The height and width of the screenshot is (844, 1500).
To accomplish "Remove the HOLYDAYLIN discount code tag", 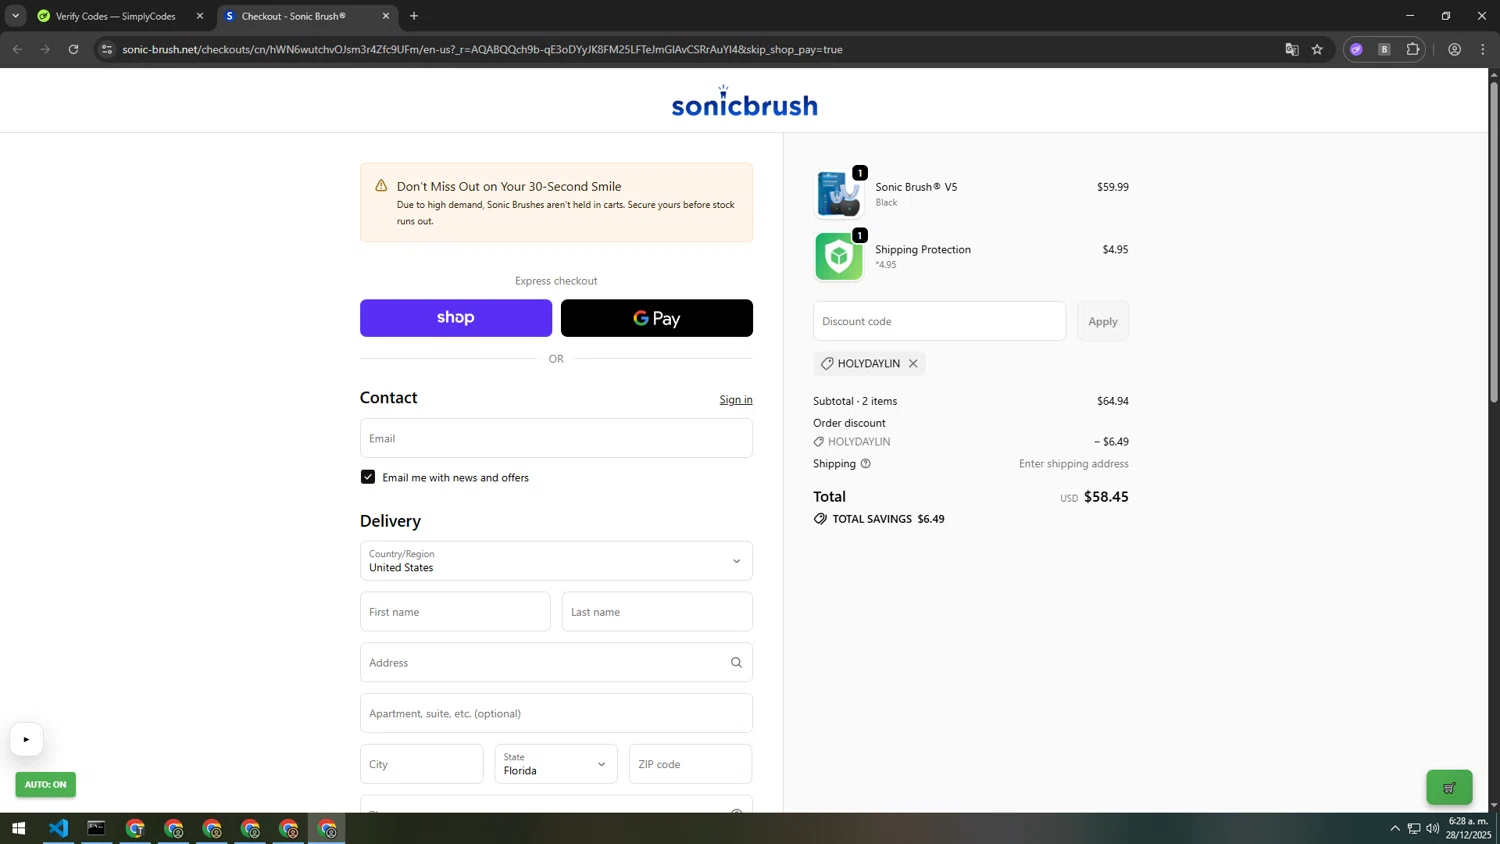I will (913, 363).
